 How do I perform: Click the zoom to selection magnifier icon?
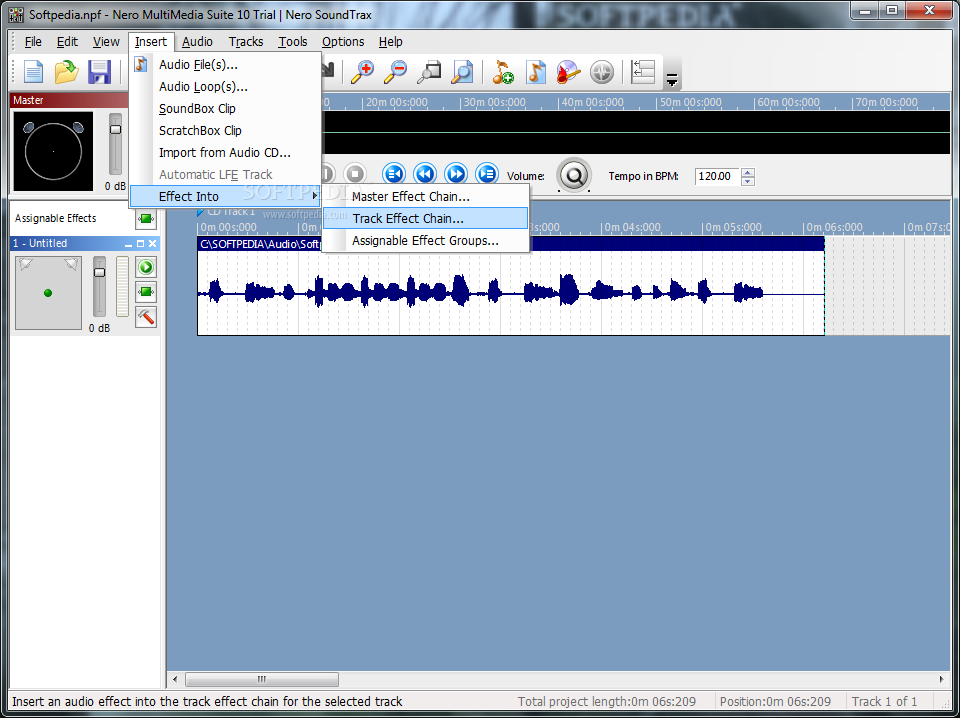pos(429,72)
